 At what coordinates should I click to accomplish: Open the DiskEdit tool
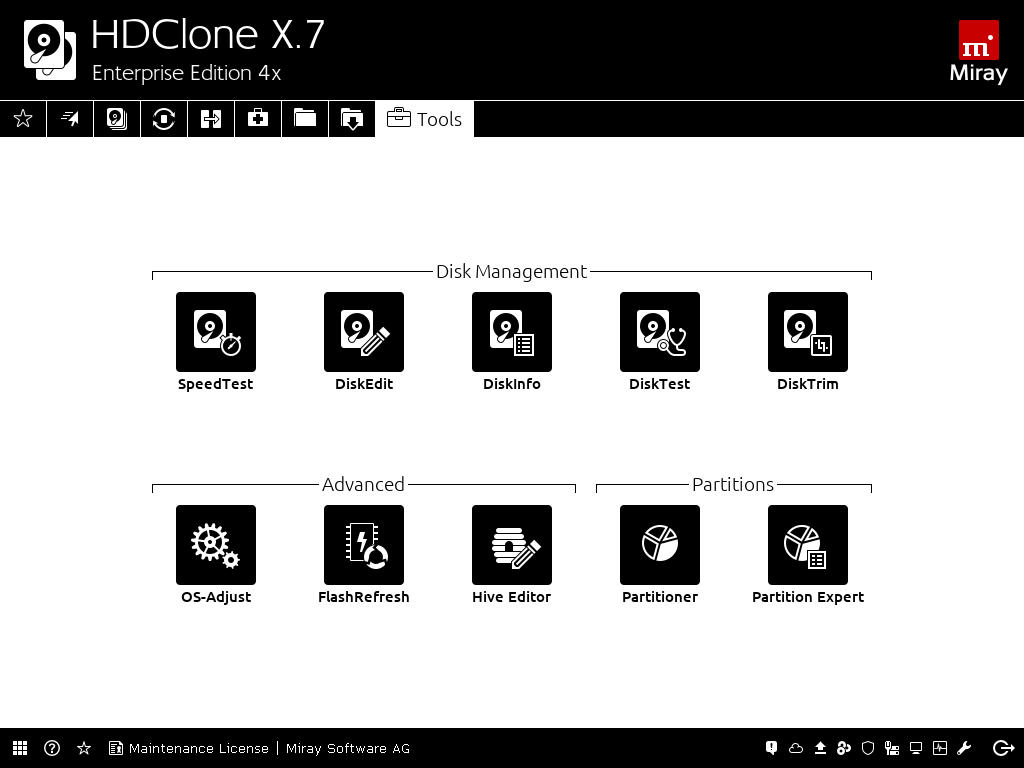(x=363, y=332)
